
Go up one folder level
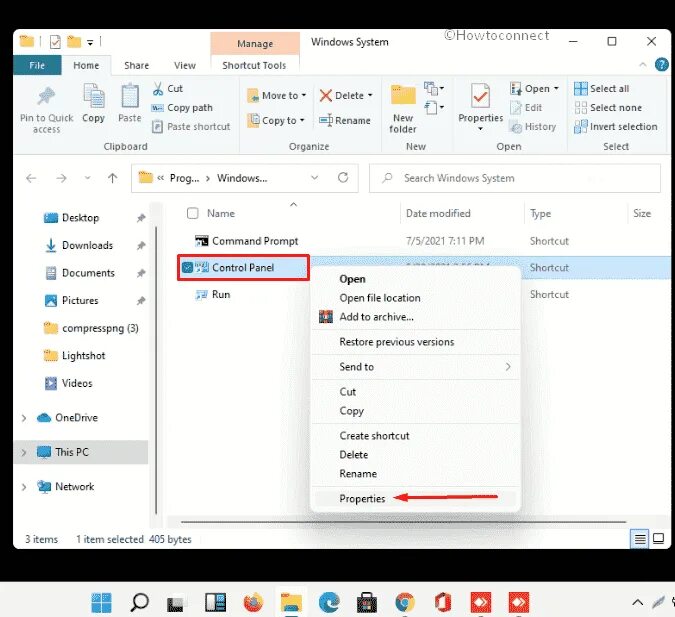[112, 178]
